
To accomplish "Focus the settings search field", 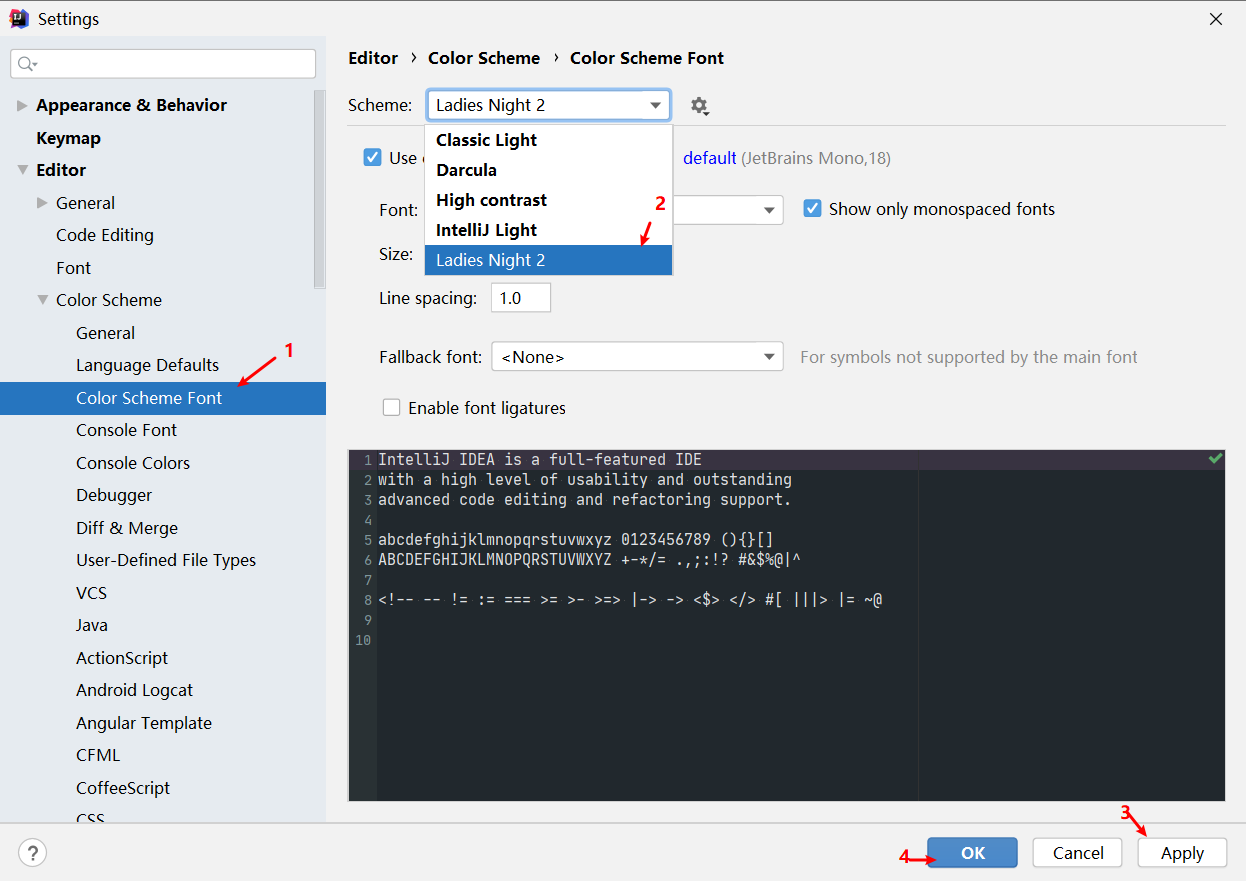I will pos(163,64).
